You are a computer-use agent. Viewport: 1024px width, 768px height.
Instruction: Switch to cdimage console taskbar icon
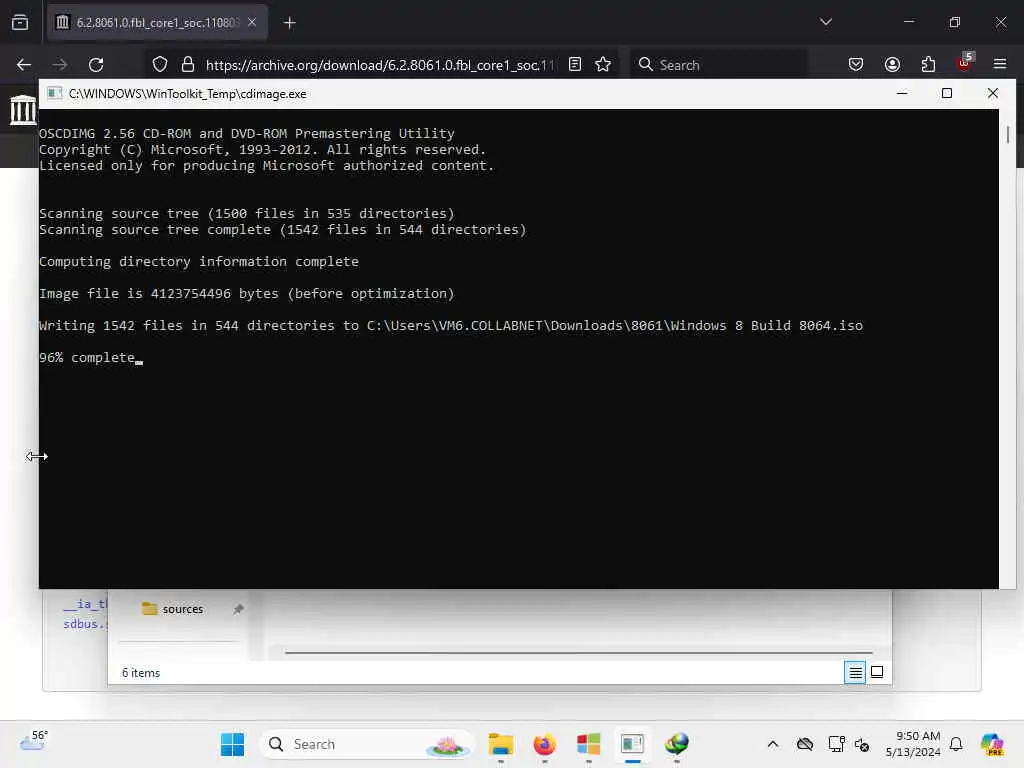coord(632,744)
